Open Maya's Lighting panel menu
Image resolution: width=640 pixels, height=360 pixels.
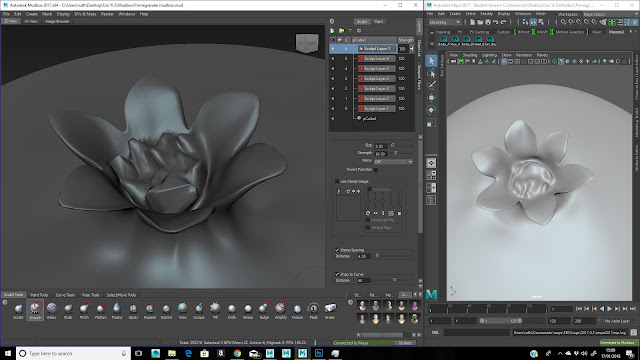click(489, 55)
